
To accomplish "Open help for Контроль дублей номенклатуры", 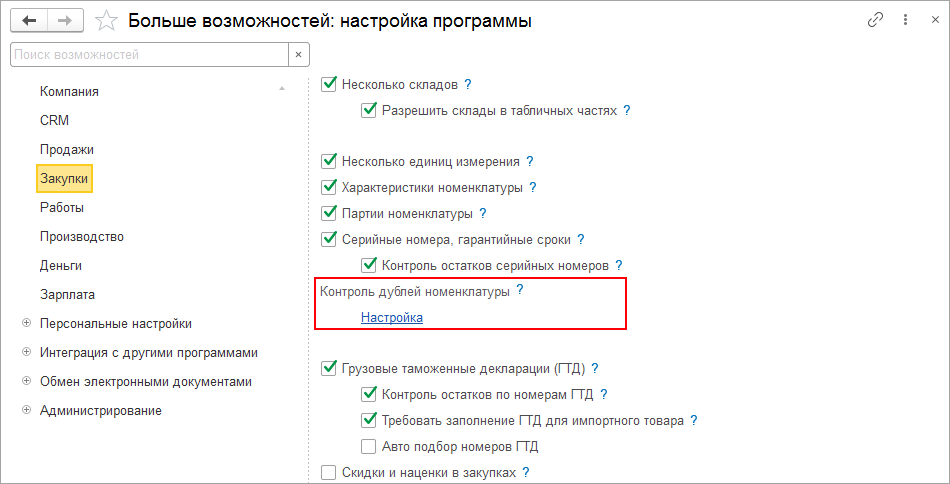I will (x=520, y=290).
